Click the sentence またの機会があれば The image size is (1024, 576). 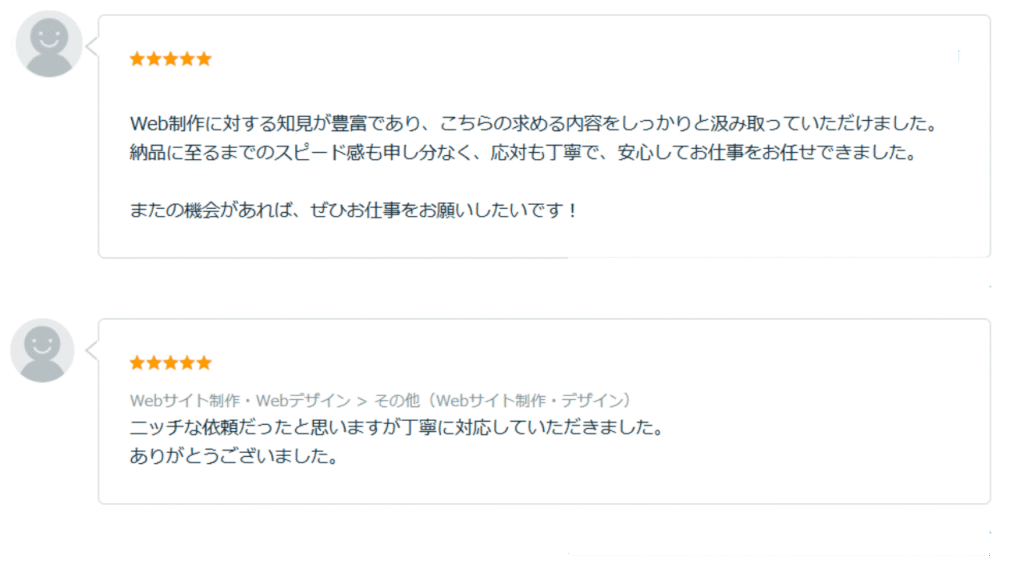[353, 210]
